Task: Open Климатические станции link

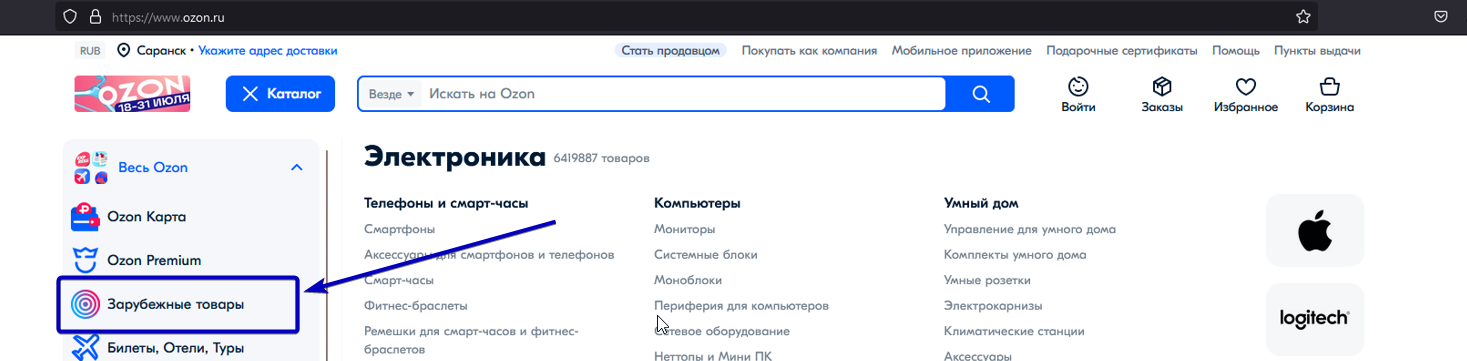Action: [1014, 331]
